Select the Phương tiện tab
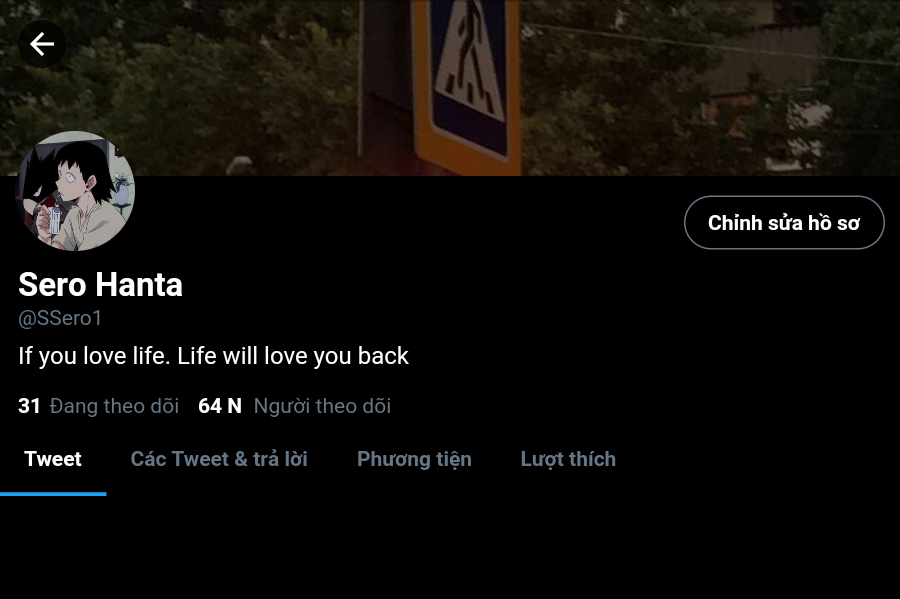Image resolution: width=900 pixels, height=599 pixels. pos(414,459)
